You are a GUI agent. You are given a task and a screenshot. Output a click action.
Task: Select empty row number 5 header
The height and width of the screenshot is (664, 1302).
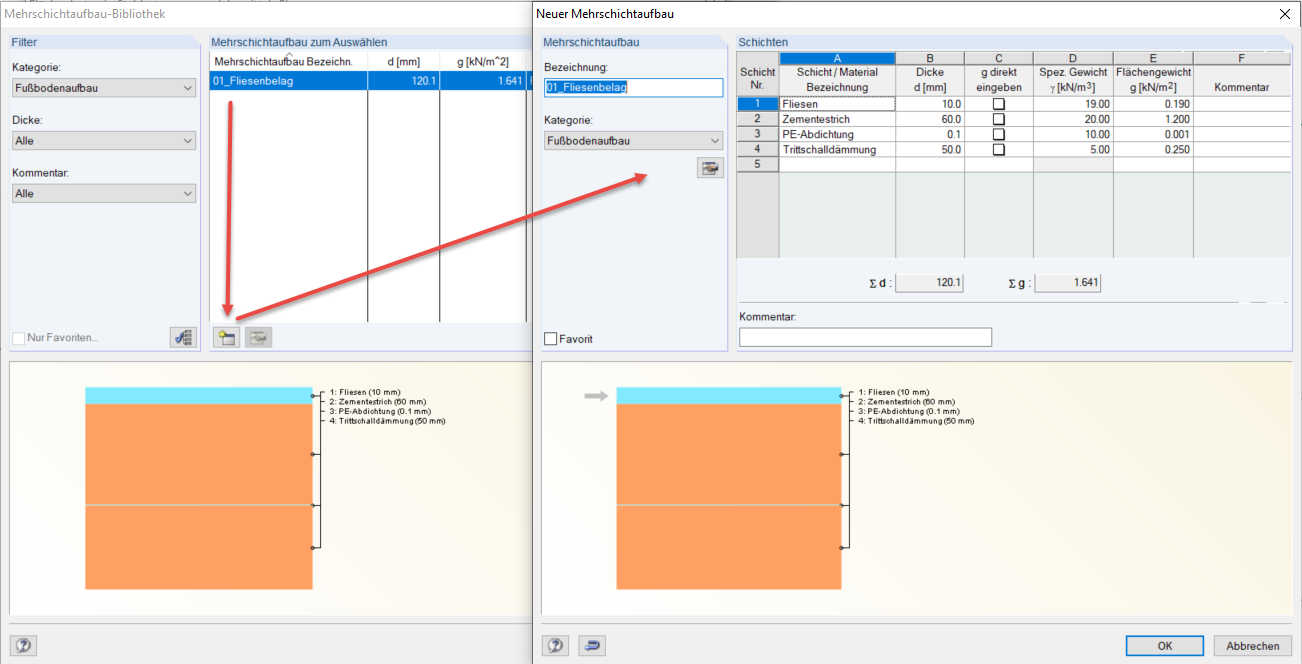758,164
